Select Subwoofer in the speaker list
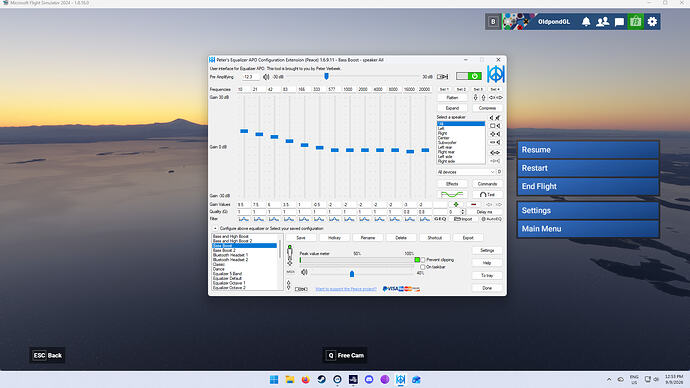The width and height of the screenshot is (690, 388). (x=460, y=143)
